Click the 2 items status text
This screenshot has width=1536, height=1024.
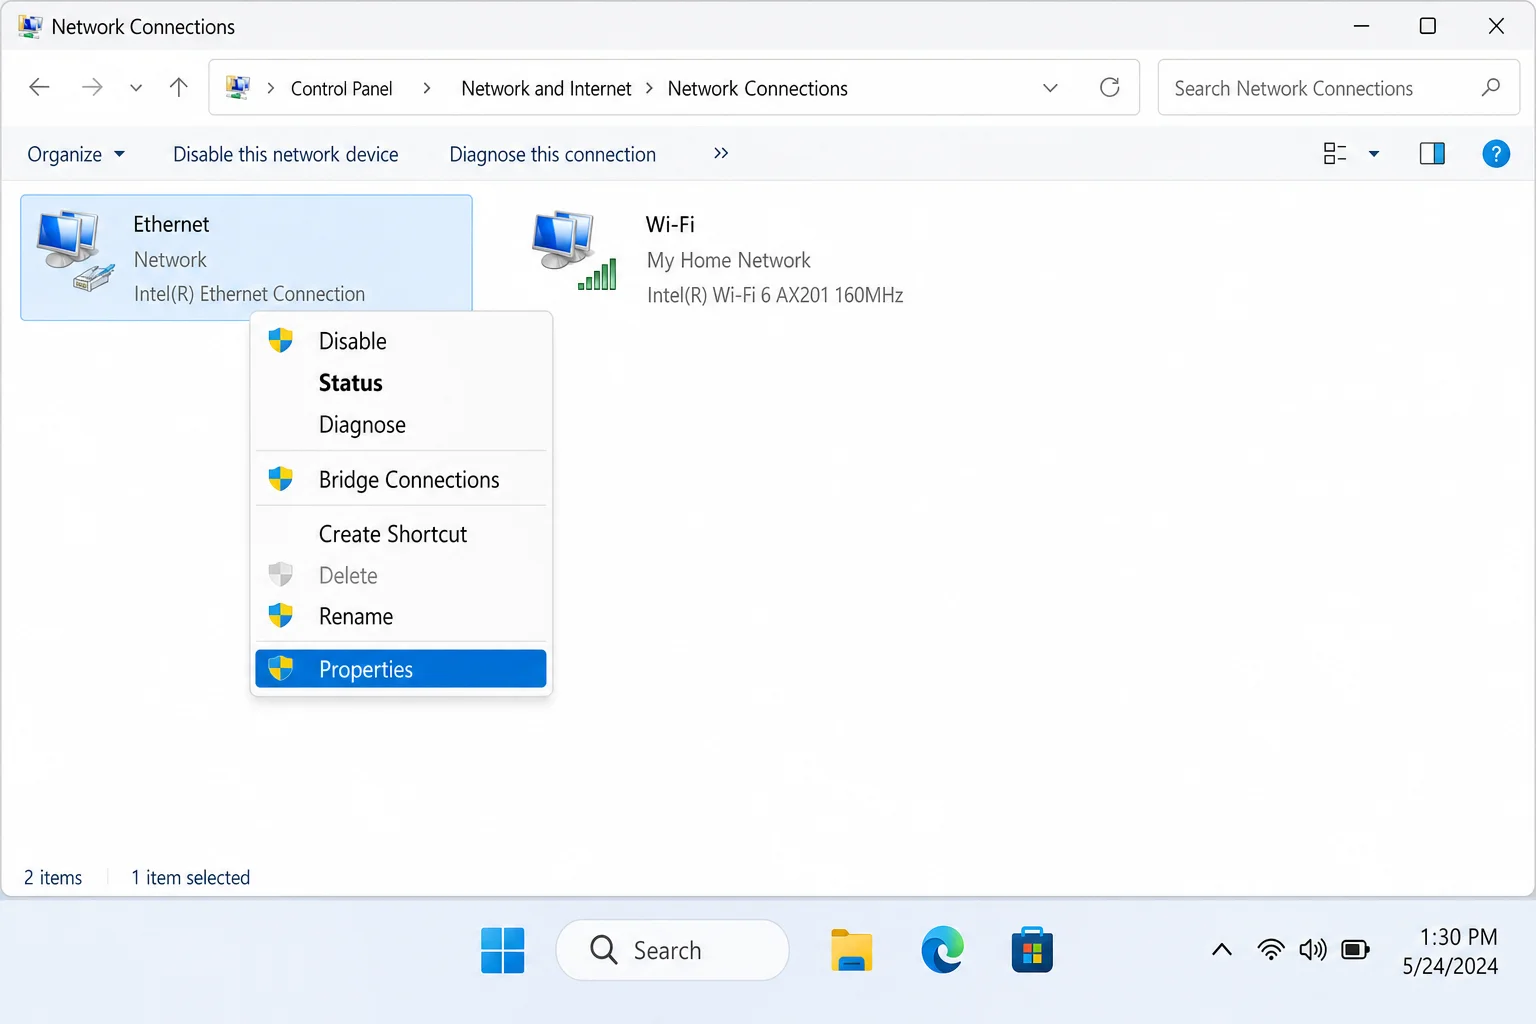click(53, 877)
